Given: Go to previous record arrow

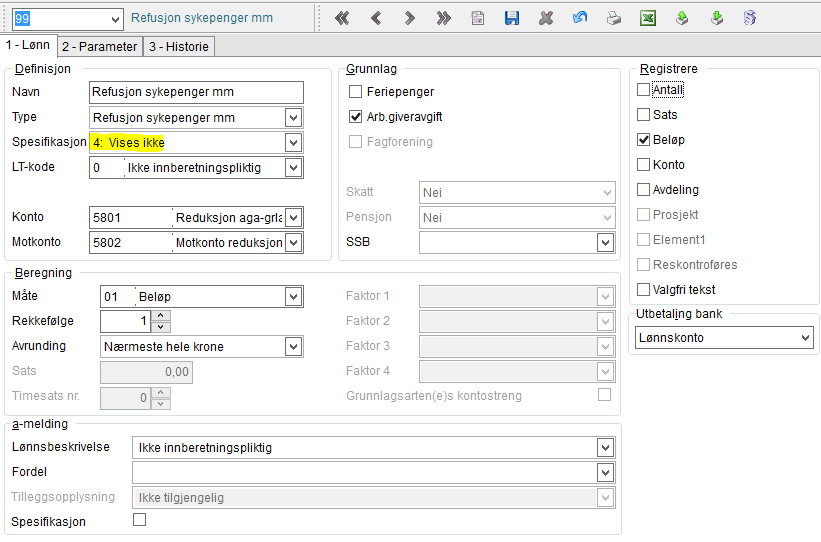Looking at the screenshot, I should coord(375,18).
